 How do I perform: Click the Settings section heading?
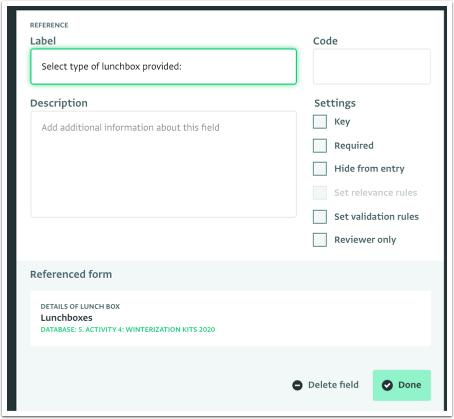(x=335, y=103)
